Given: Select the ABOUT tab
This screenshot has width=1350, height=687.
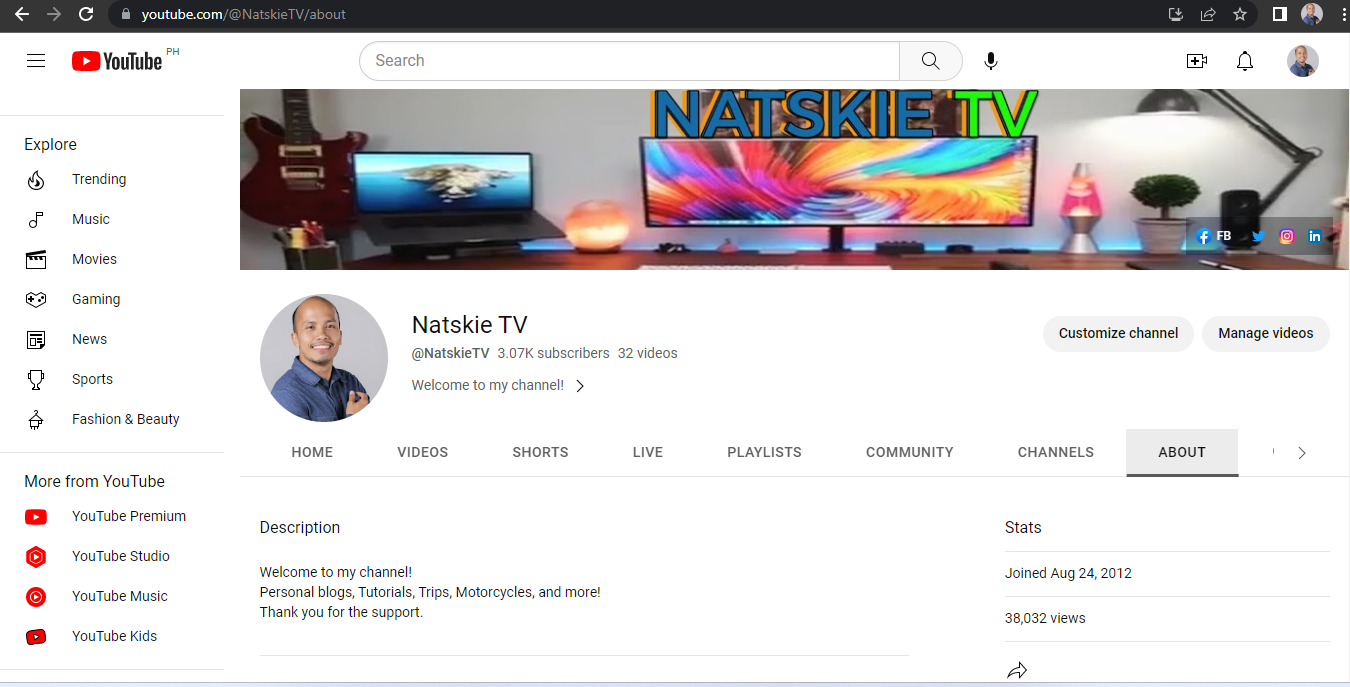Looking at the screenshot, I should [1182, 453].
